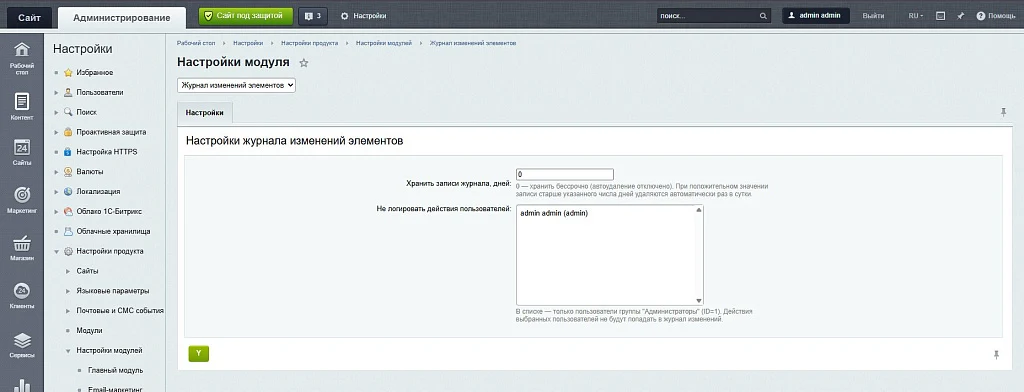Click the pin icon beside the Настройки tab
This screenshot has height=392, width=1024.
coord(1004,112)
